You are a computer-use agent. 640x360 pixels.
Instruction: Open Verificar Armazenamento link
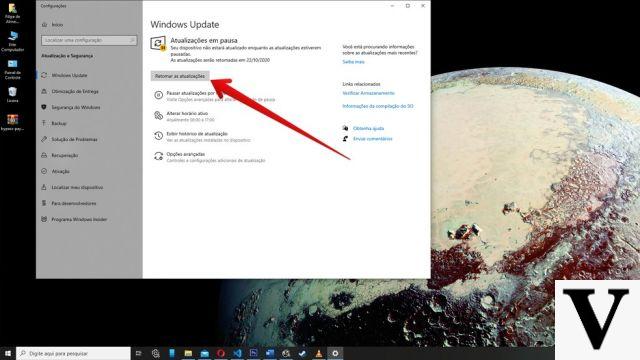369,93
